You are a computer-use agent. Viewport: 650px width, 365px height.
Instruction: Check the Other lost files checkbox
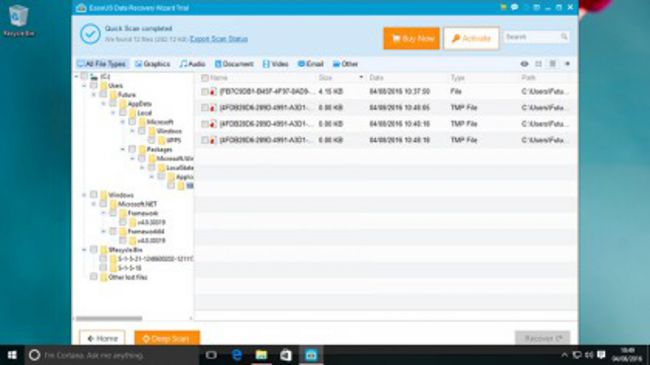[x=94, y=277]
